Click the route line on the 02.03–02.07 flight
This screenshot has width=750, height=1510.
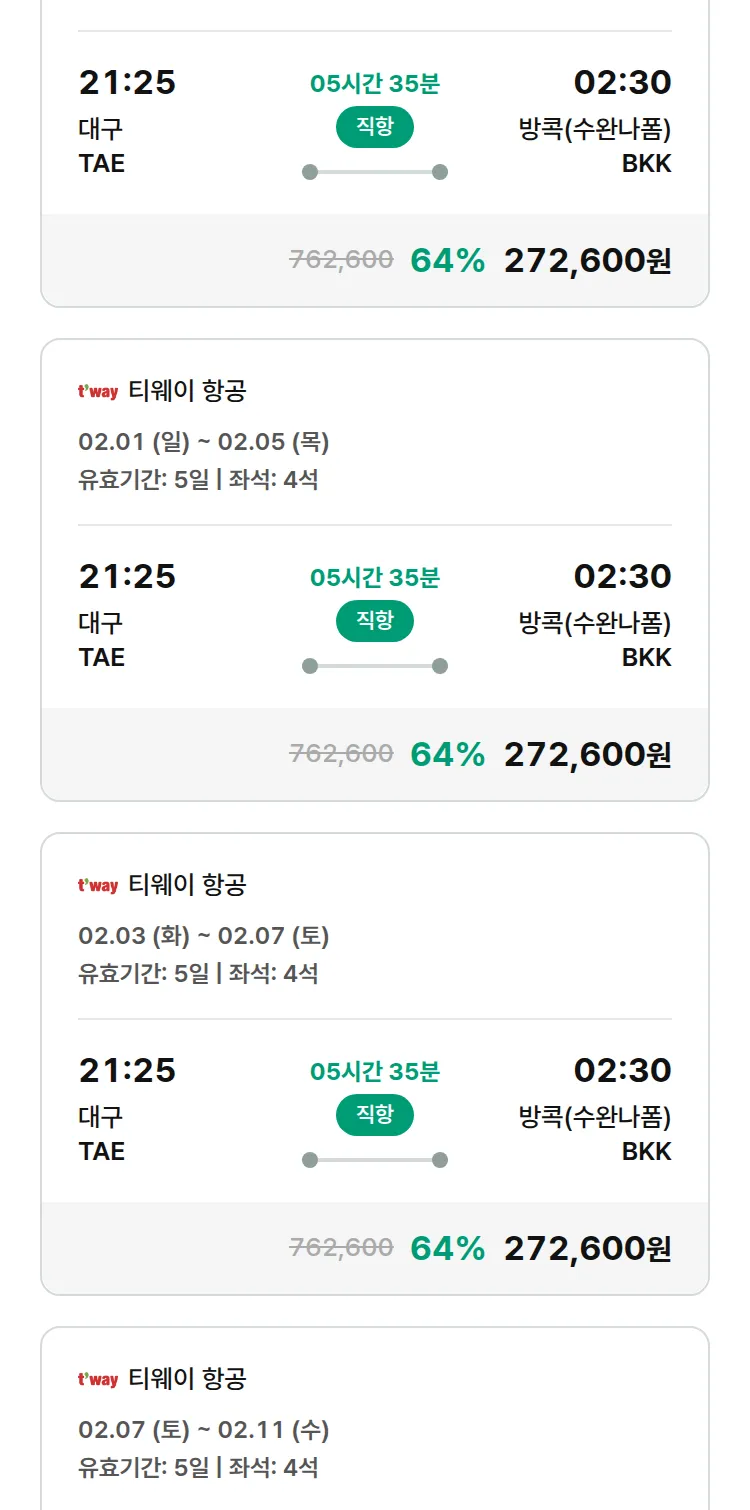tap(375, 1160)
